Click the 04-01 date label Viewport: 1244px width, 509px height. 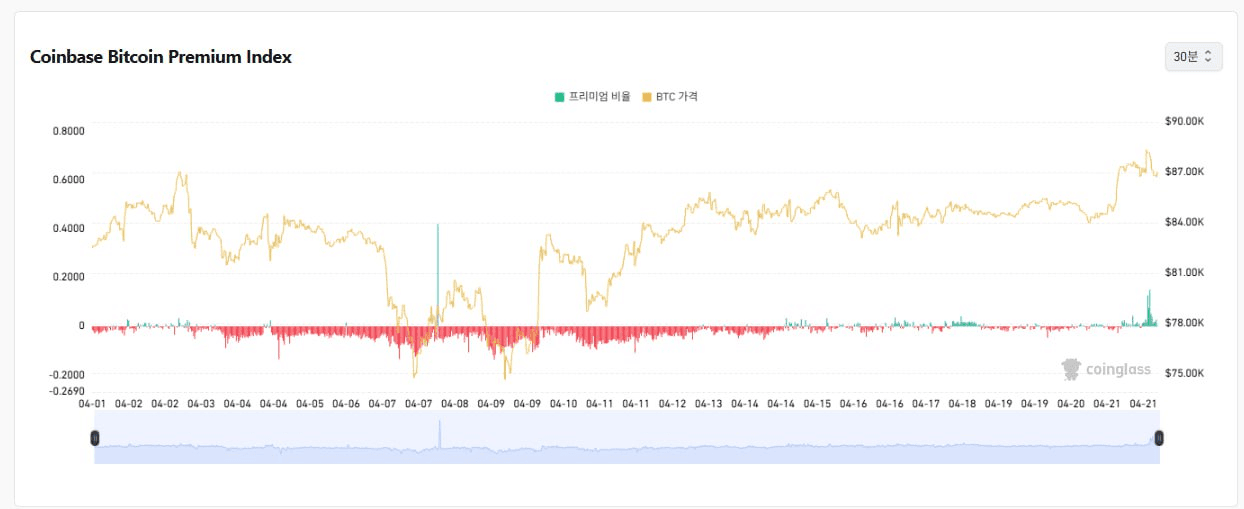pos(92,404)
